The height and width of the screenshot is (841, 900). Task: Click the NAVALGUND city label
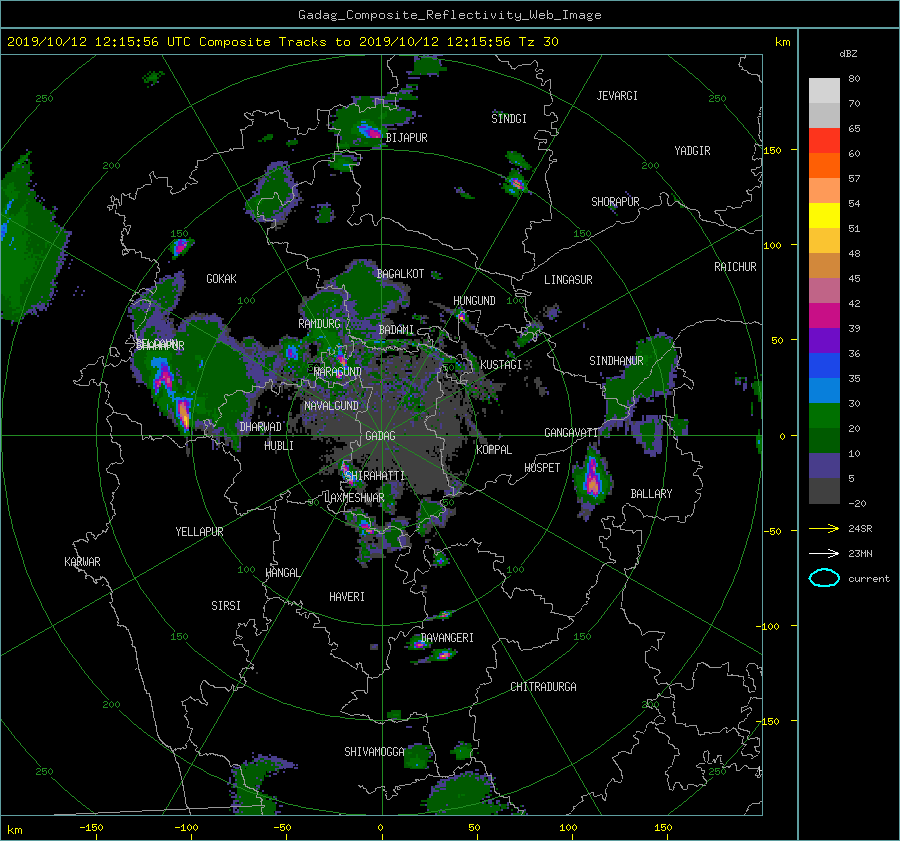[331, 406]
